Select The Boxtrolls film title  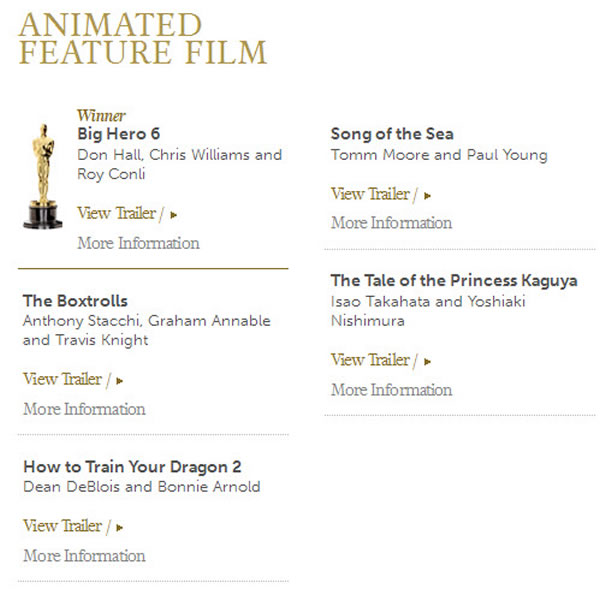75,300
